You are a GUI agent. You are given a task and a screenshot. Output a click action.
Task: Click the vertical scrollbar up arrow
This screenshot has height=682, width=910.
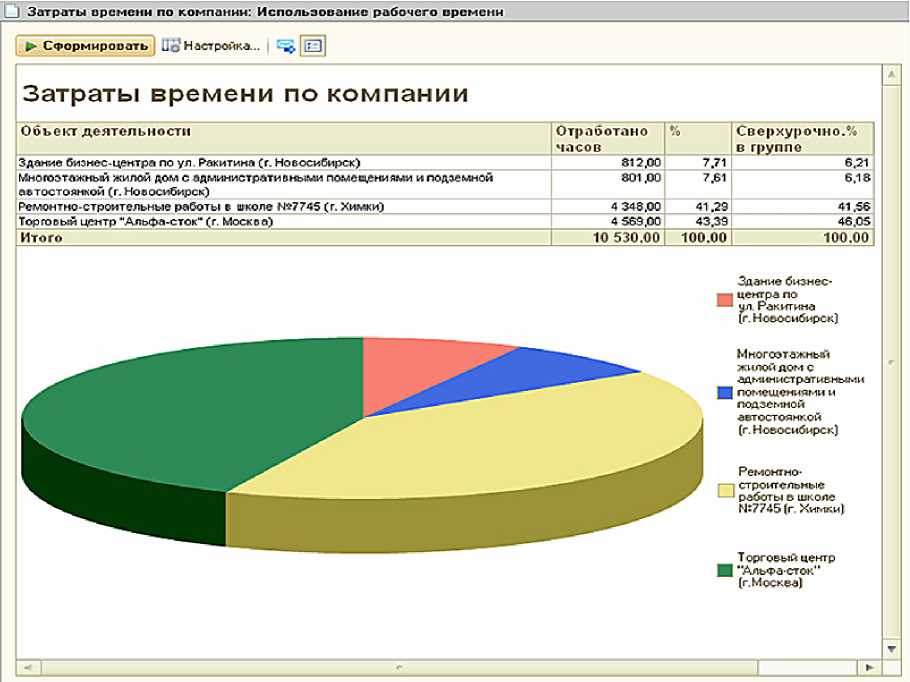(890, 75)
